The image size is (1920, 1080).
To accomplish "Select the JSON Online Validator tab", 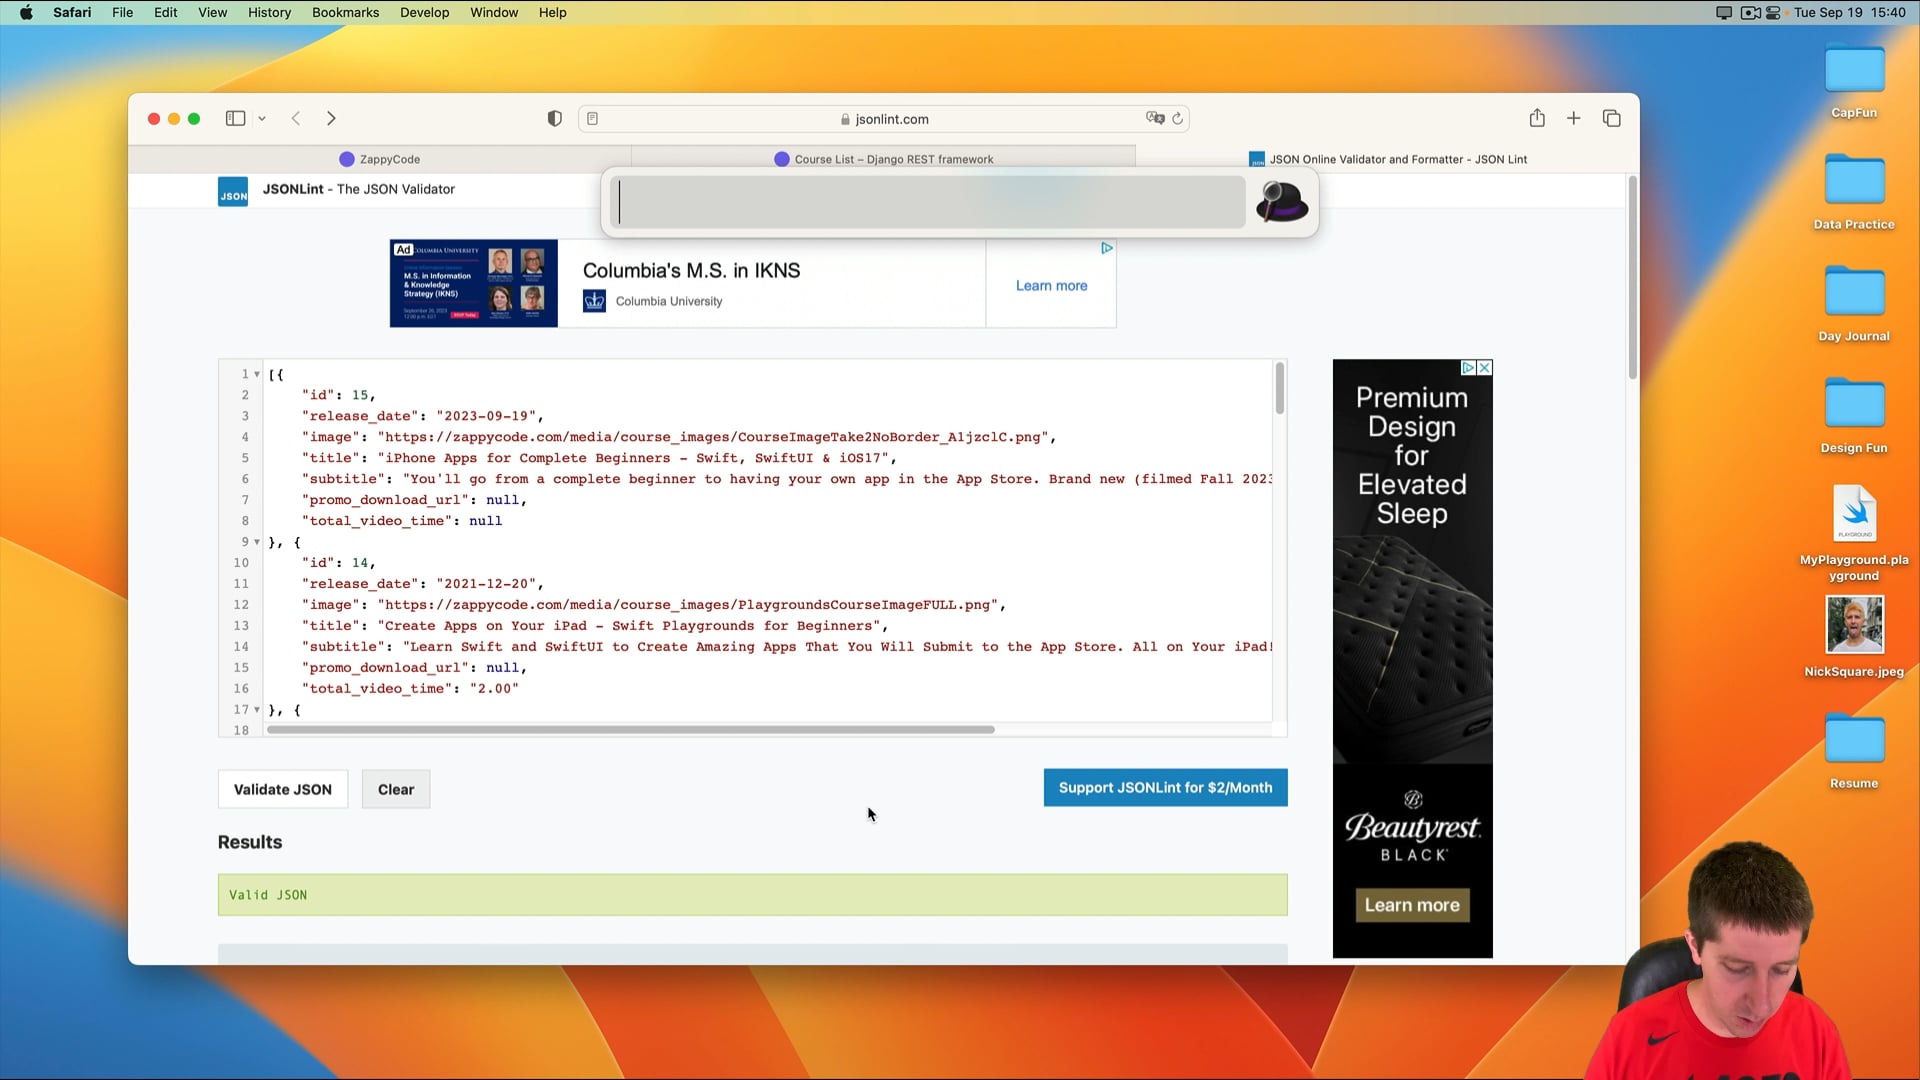I will 1388,159.
